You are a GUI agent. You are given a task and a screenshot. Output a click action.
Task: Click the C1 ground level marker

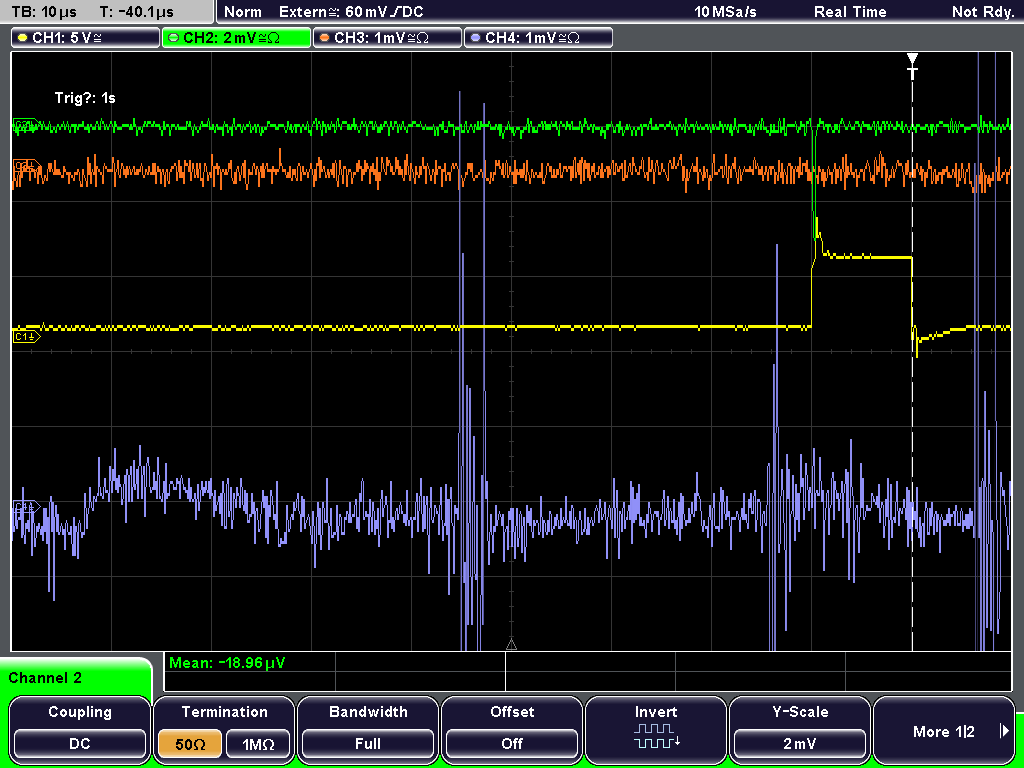point(26,336)
